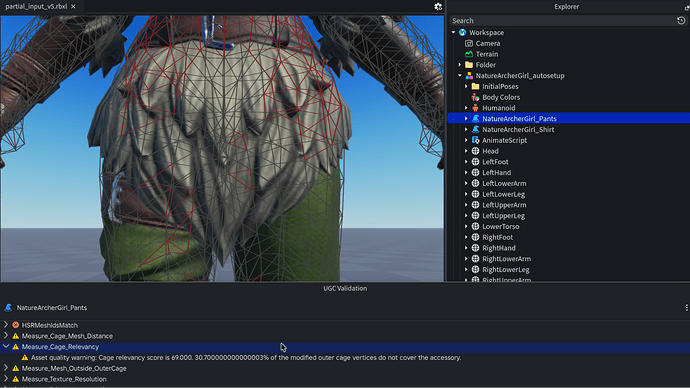The height and width of the screenshot is (388, 690).
Task: Select the Camera icon in Workspace
Action: pos(469,43)
